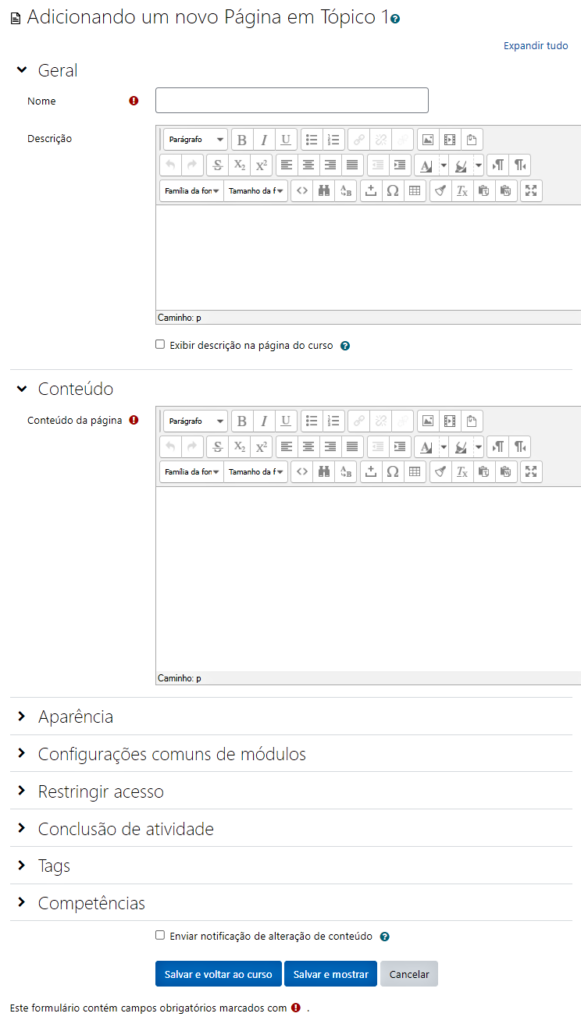Toggle fullscreen in Conteúdo da página editor
The width and height of the screenshot is (581, 1024).
[531, 472]
